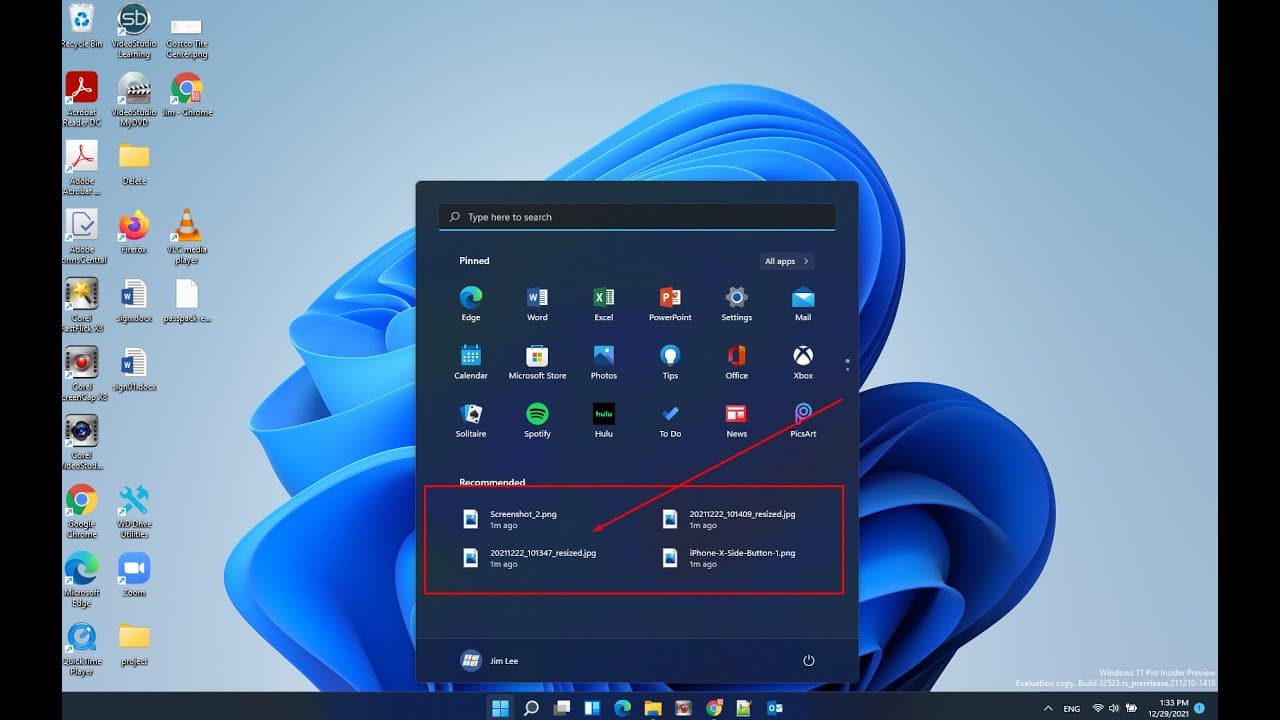Select Corel ScreenCap desktop icon
Screen dimensions: 1280x720
(x=81, y=374)
